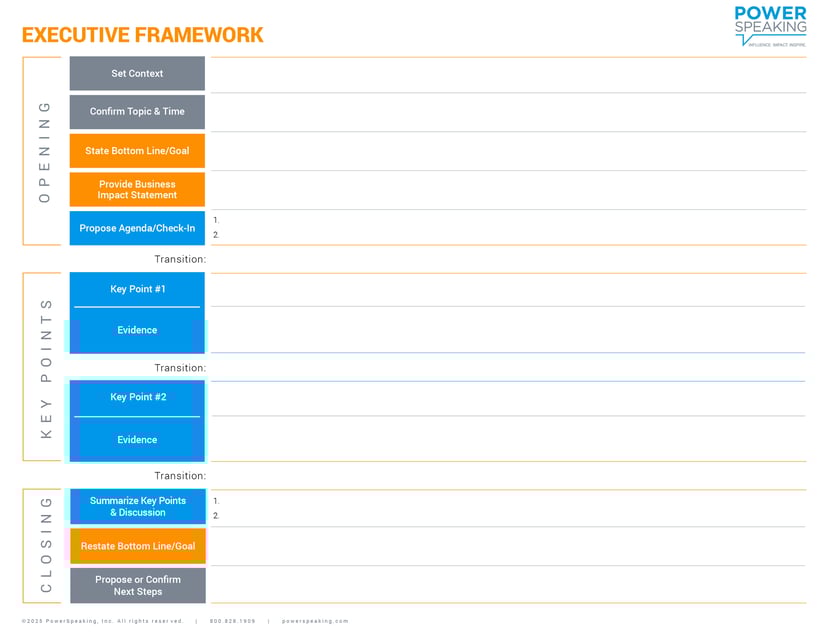818x635 pixels.
Task: Open the powerspeaking.com link in the footer
Action: click(315, 620)
